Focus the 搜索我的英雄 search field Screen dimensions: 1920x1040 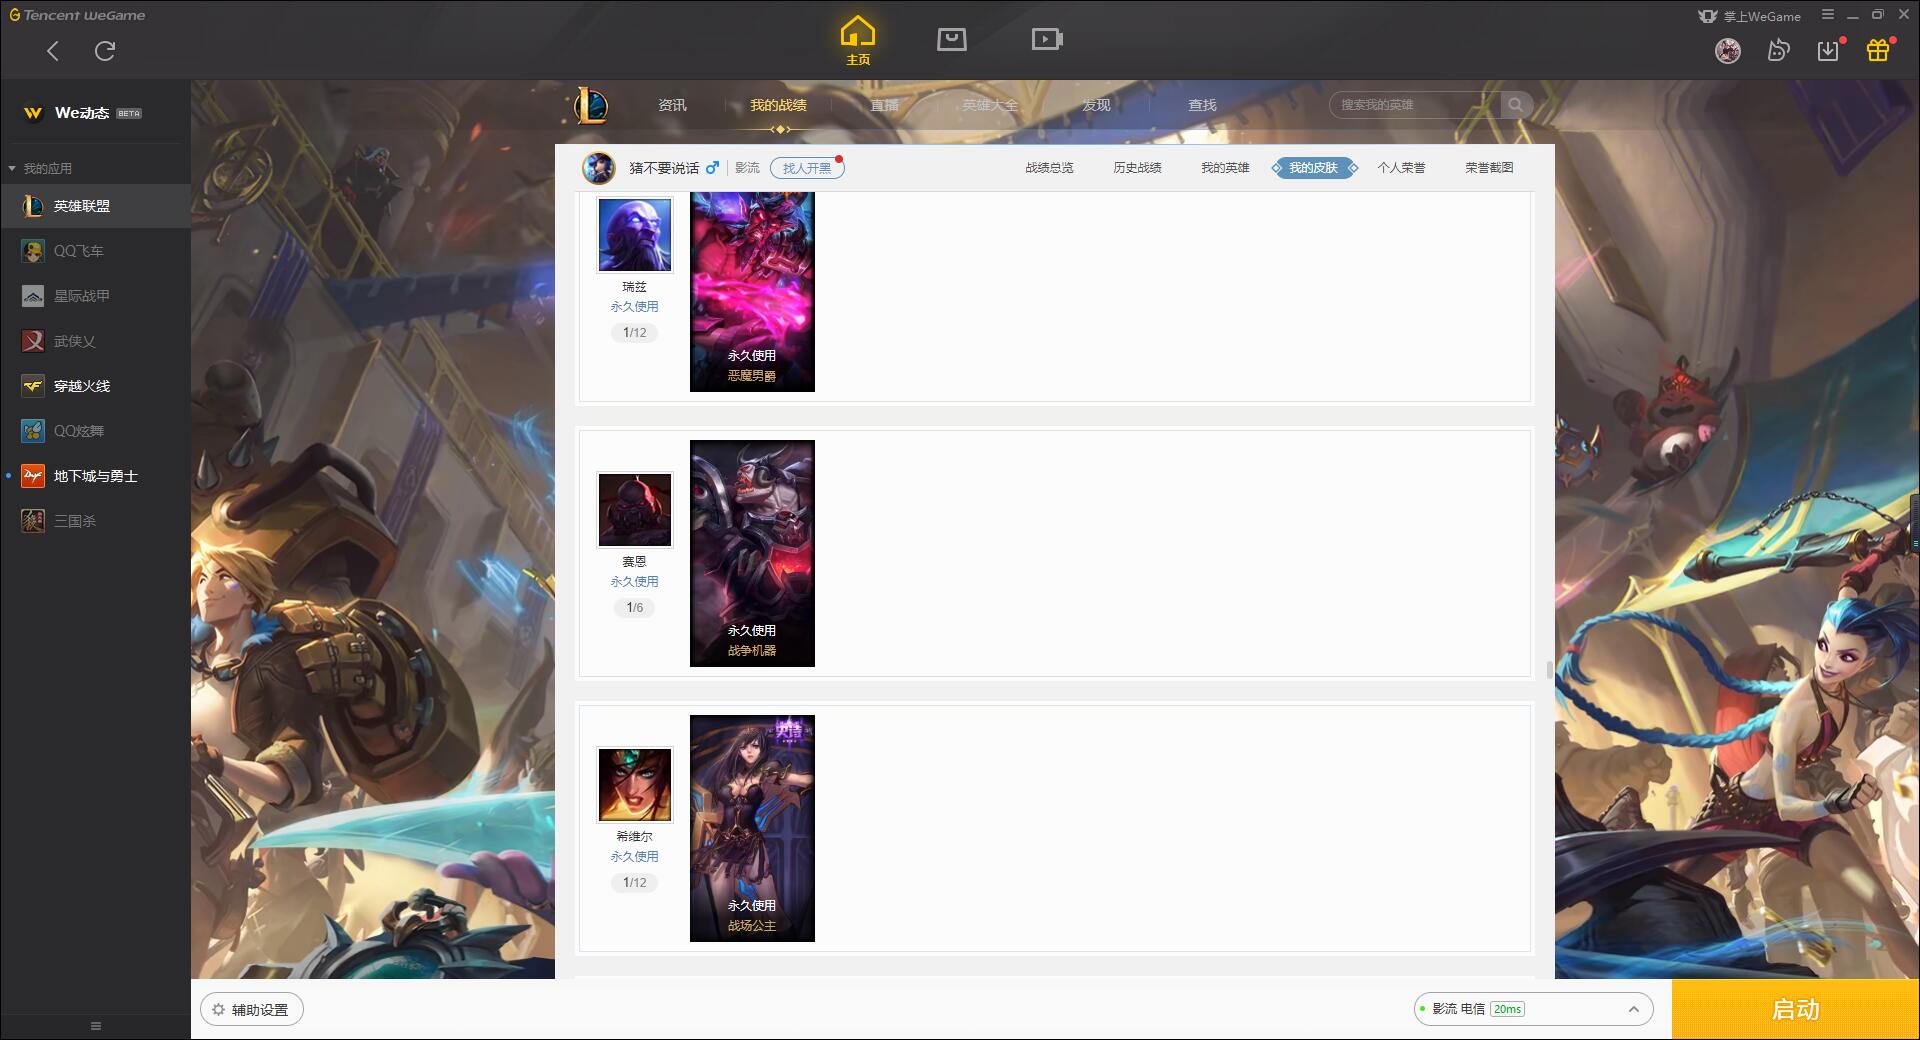[x=1415, y=105]
